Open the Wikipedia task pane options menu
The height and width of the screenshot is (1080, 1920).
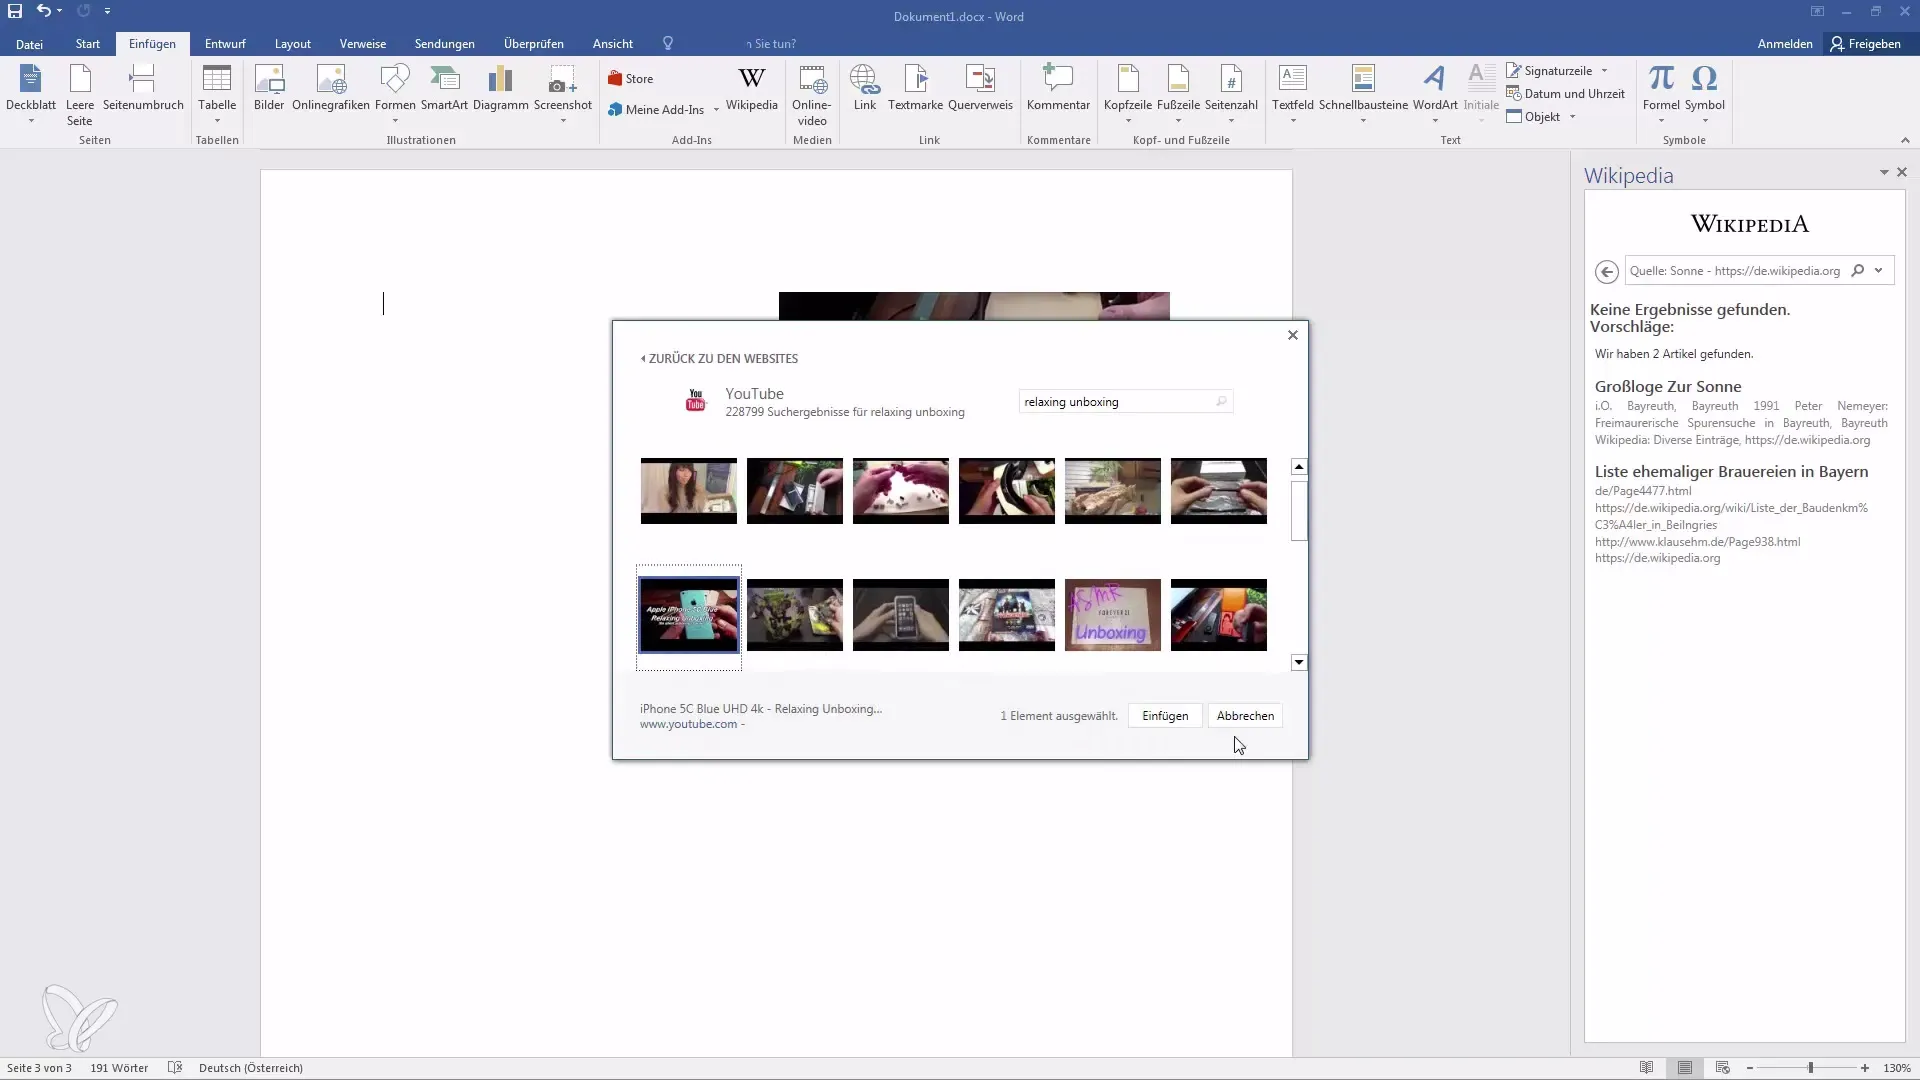[x=1884, y=172]
